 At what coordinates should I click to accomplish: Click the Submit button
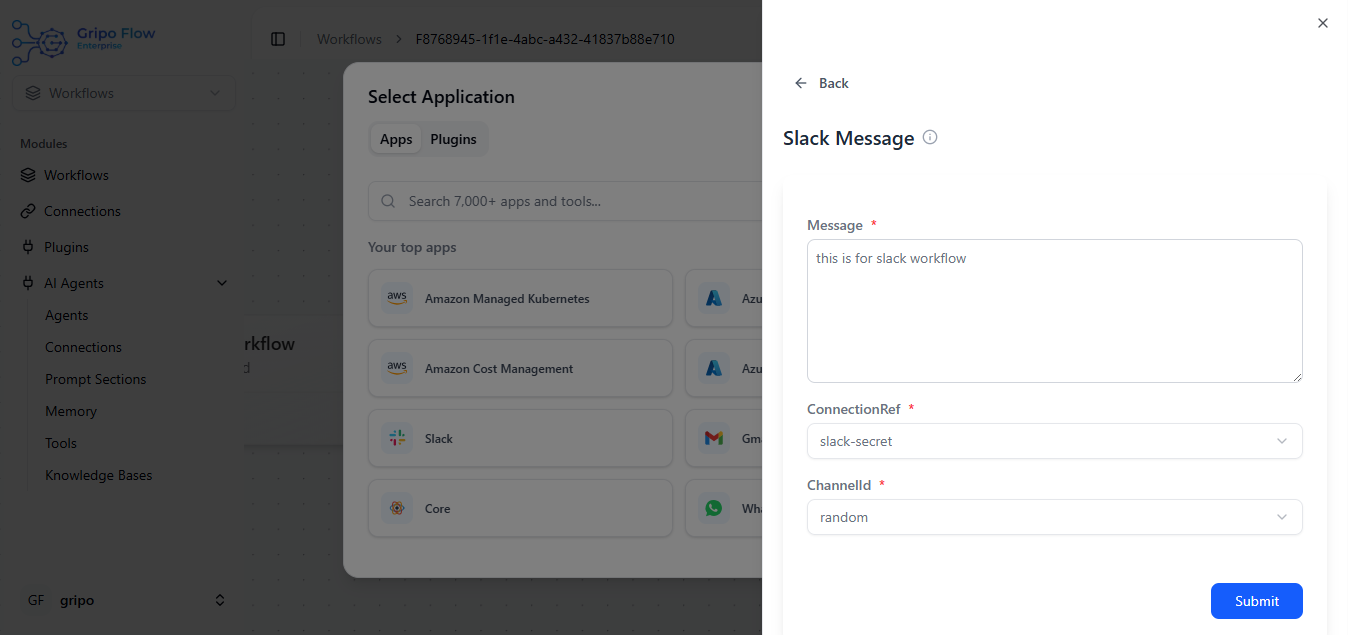point(1256,601)
